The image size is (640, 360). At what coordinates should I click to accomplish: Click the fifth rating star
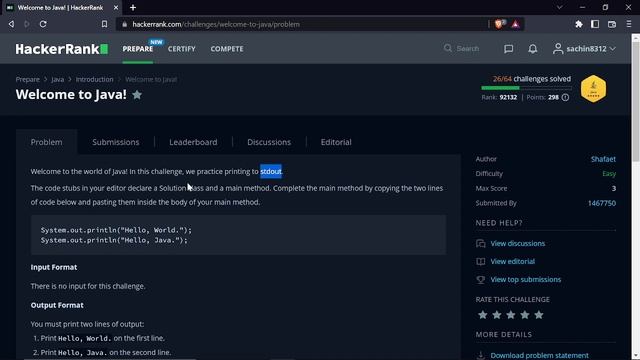pos(539,315)
